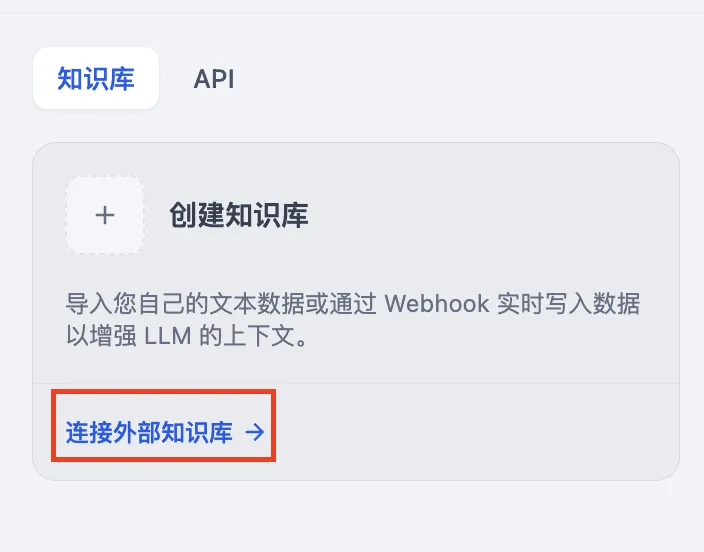The width and height of the screenshot is (704, 552).
Task: Follow the connect external knowledge base link
Action: 165,432
